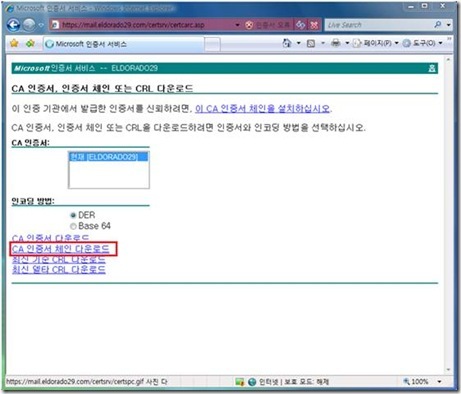
Task: Click the CA 인증서 체인 다운로드 link
Action: point(61,249)
